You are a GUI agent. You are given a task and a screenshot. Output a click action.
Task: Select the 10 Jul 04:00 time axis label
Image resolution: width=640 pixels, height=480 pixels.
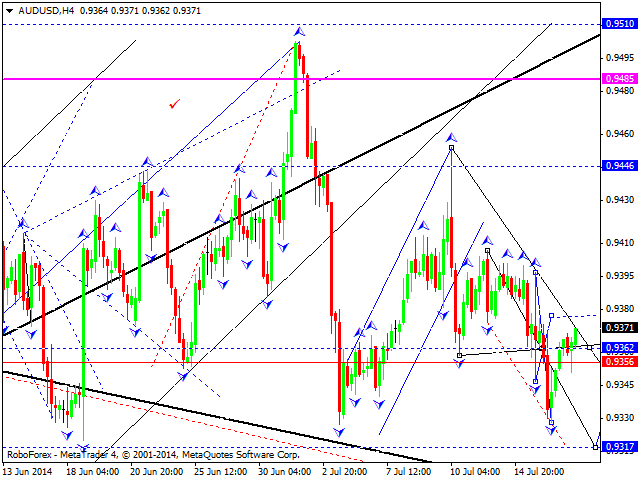474,472
